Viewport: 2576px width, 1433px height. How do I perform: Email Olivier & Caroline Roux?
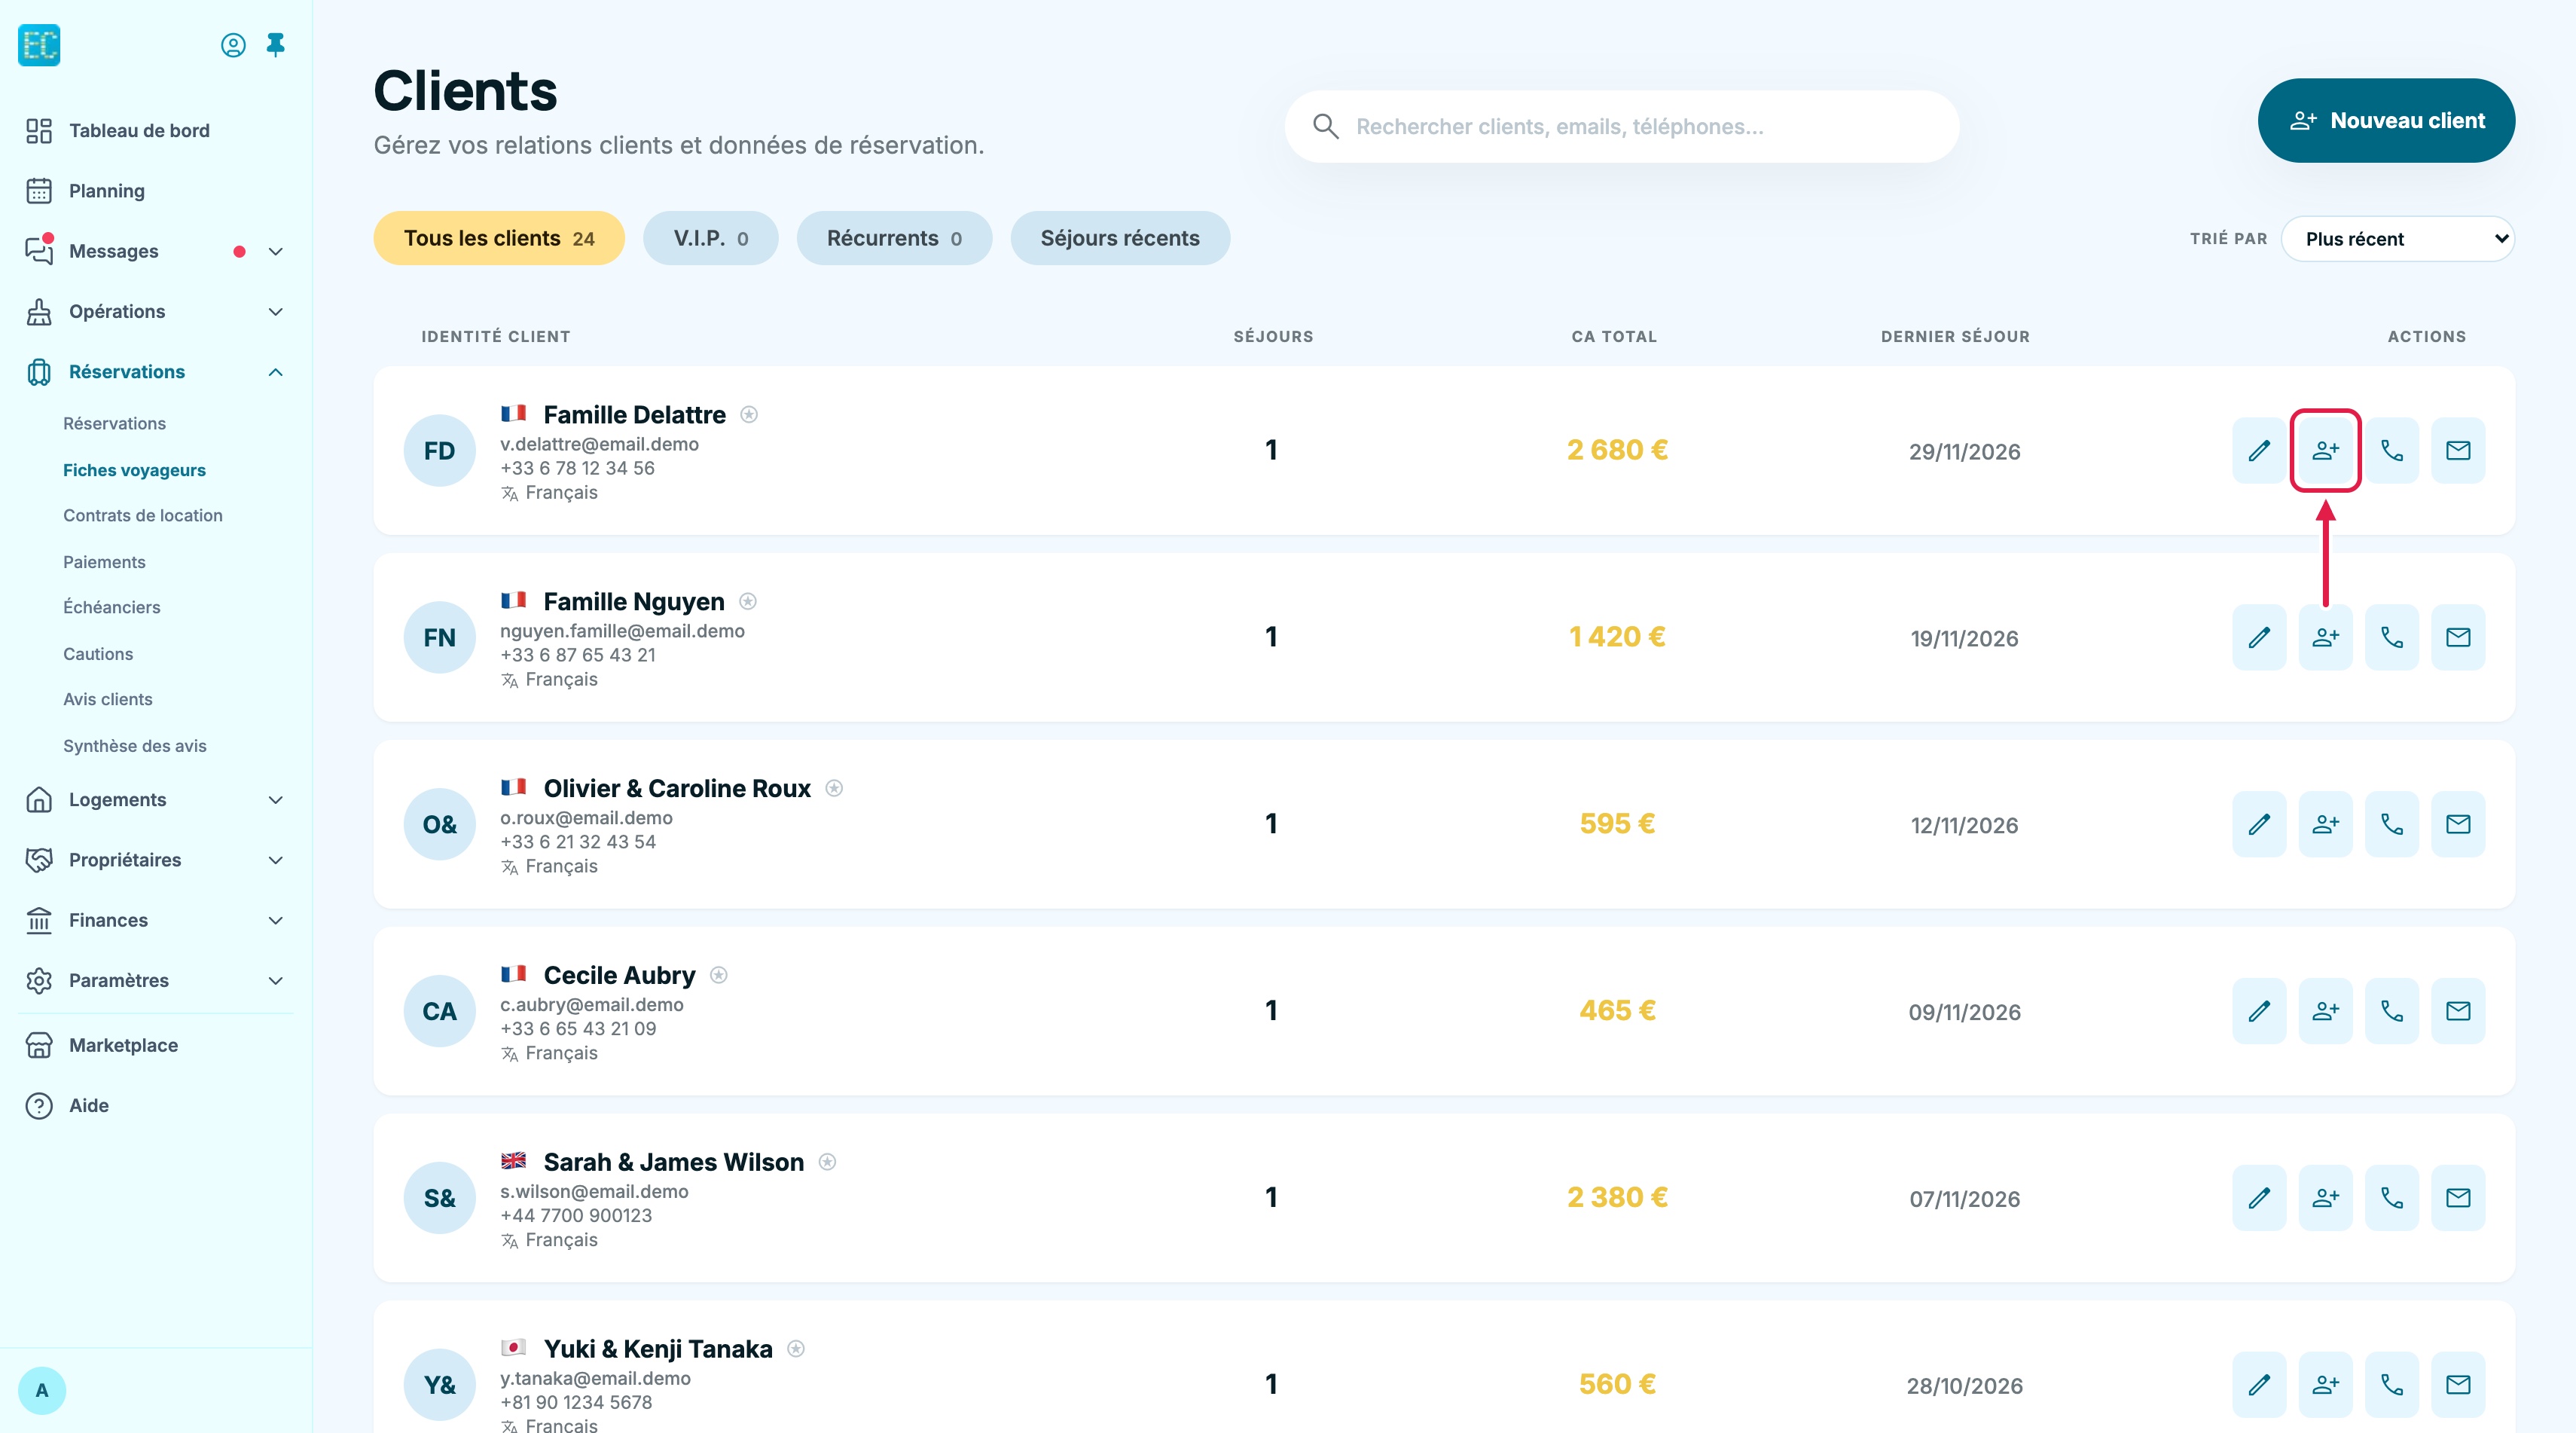2458,824
